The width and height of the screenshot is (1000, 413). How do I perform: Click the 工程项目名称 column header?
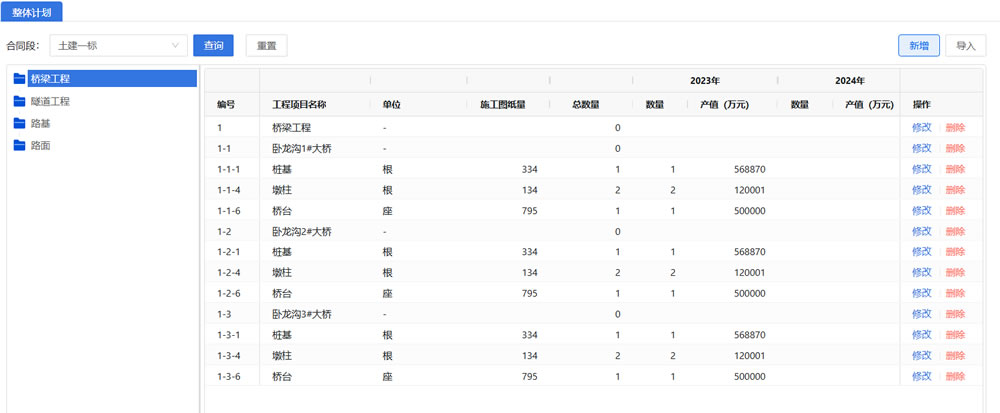(x=299, y=104)
